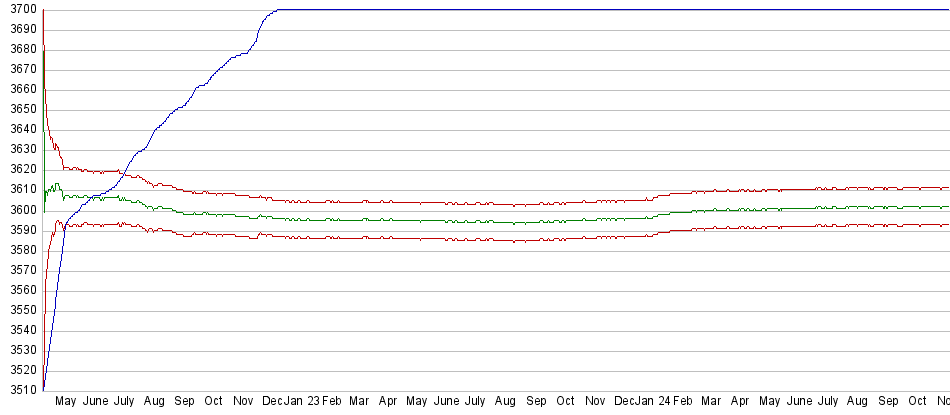Select the green middle line near 3600
The height and width of the screenshot is (415, 950).
click(450, 220)
